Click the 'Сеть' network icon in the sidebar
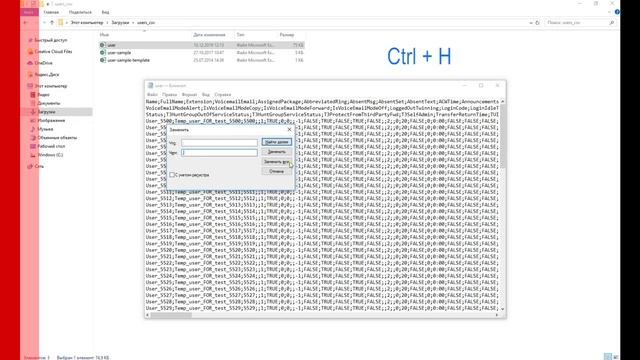The image size is (640, 360). click(30, 167)
